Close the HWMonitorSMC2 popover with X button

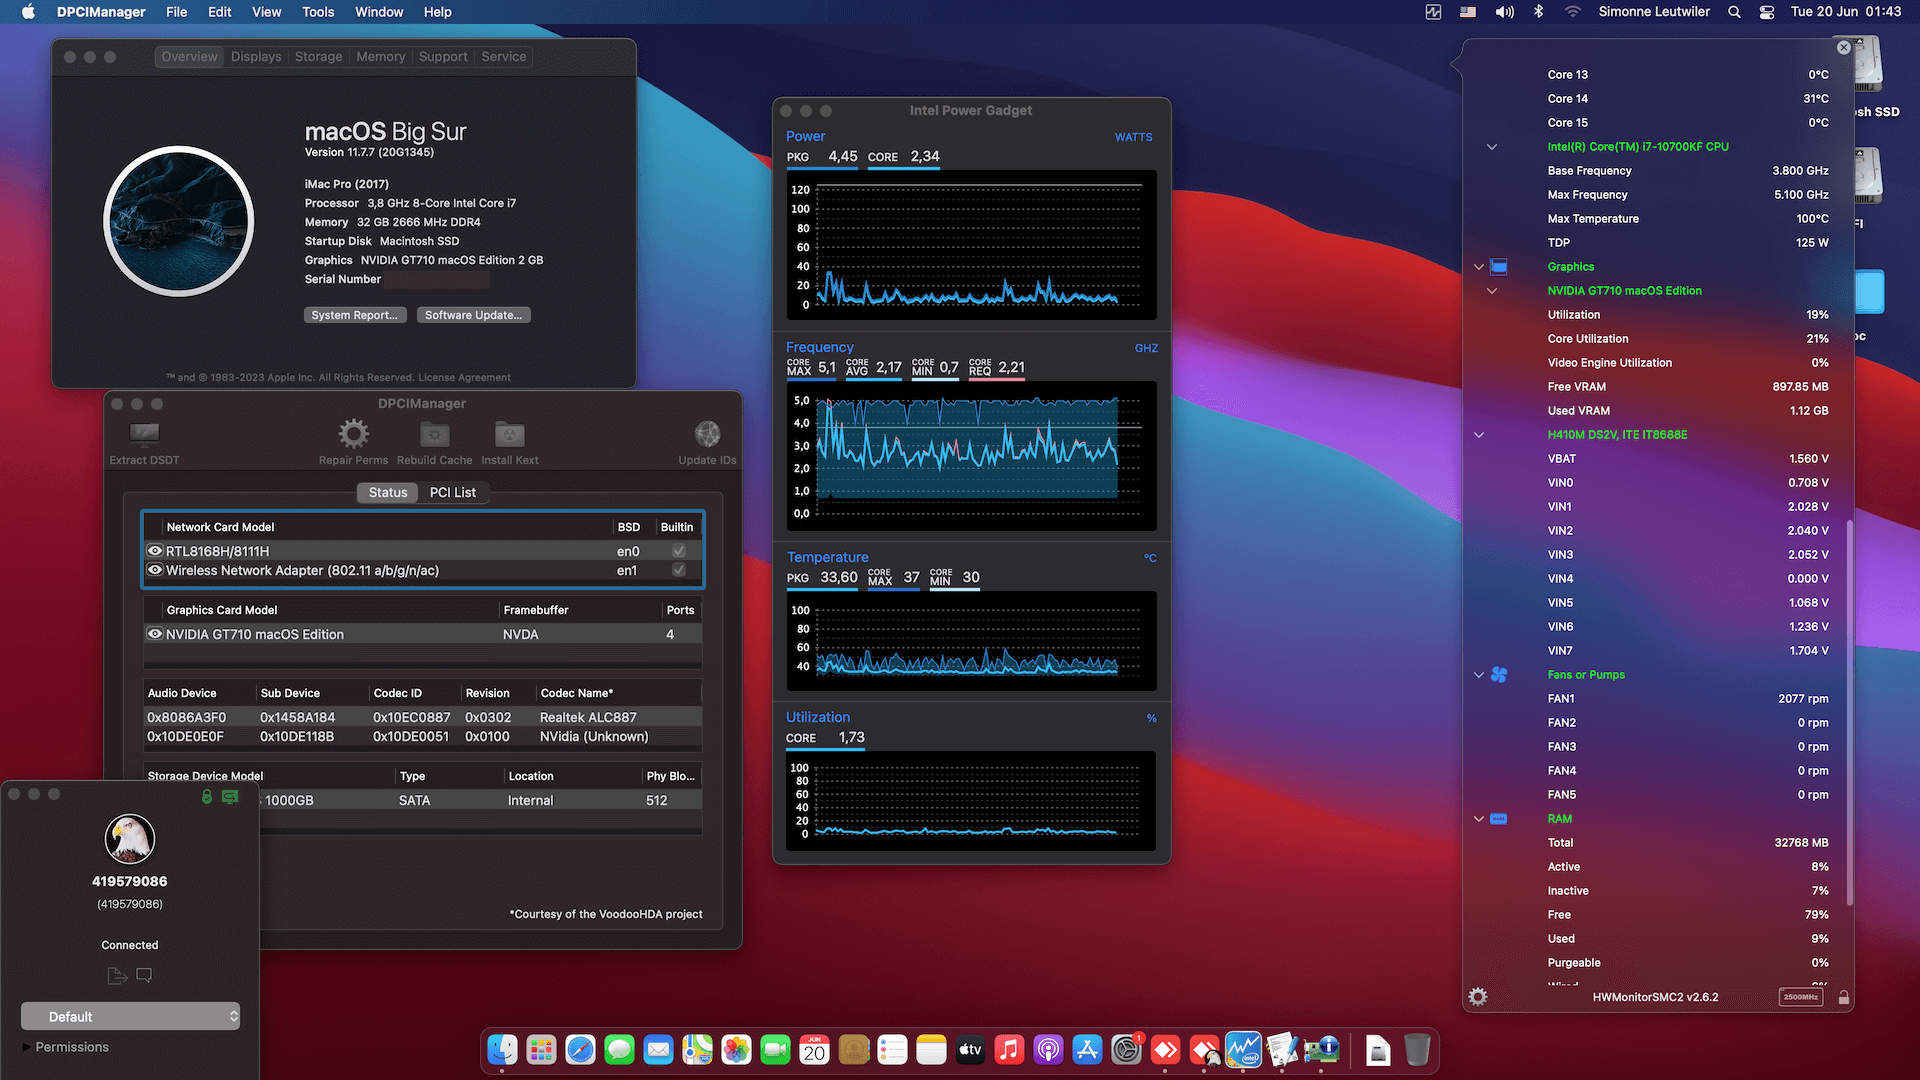tap(1843, 47)
